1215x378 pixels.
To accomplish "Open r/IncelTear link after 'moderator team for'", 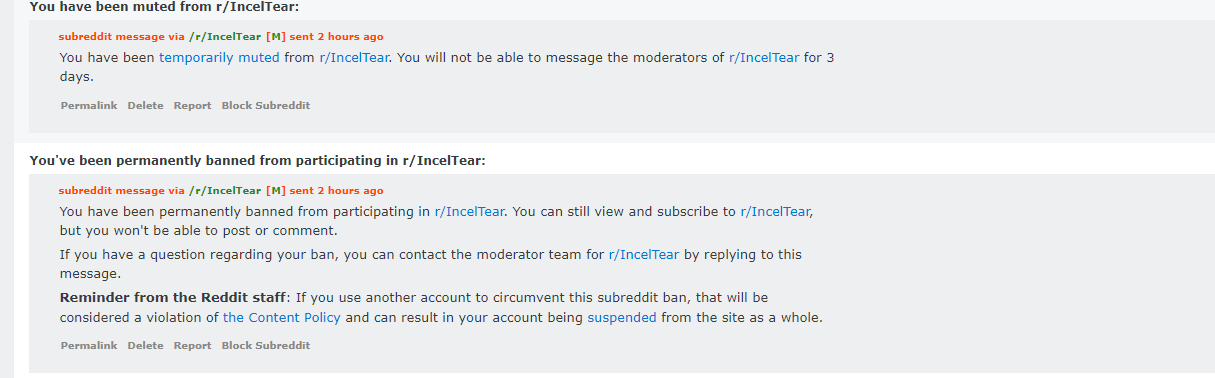I will tap(644, 254).
